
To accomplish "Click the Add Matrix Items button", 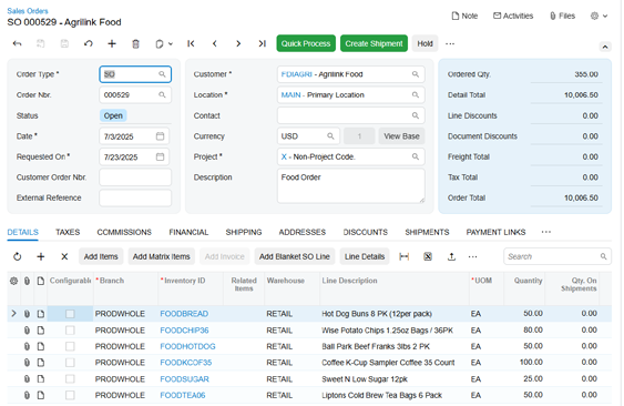I will tap(161, 257).
